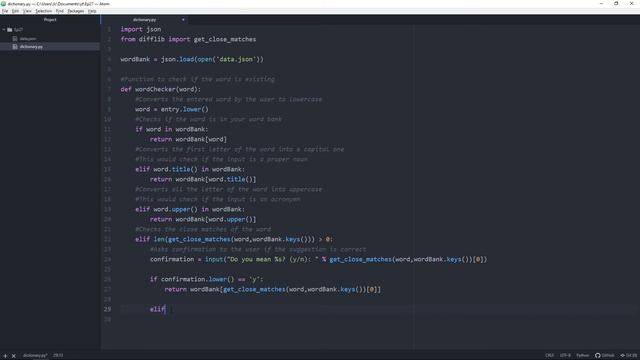The image size is (640, 360).
Task: Click the 'def wordChecker(word):' line
Action: (x=160, y=89)
